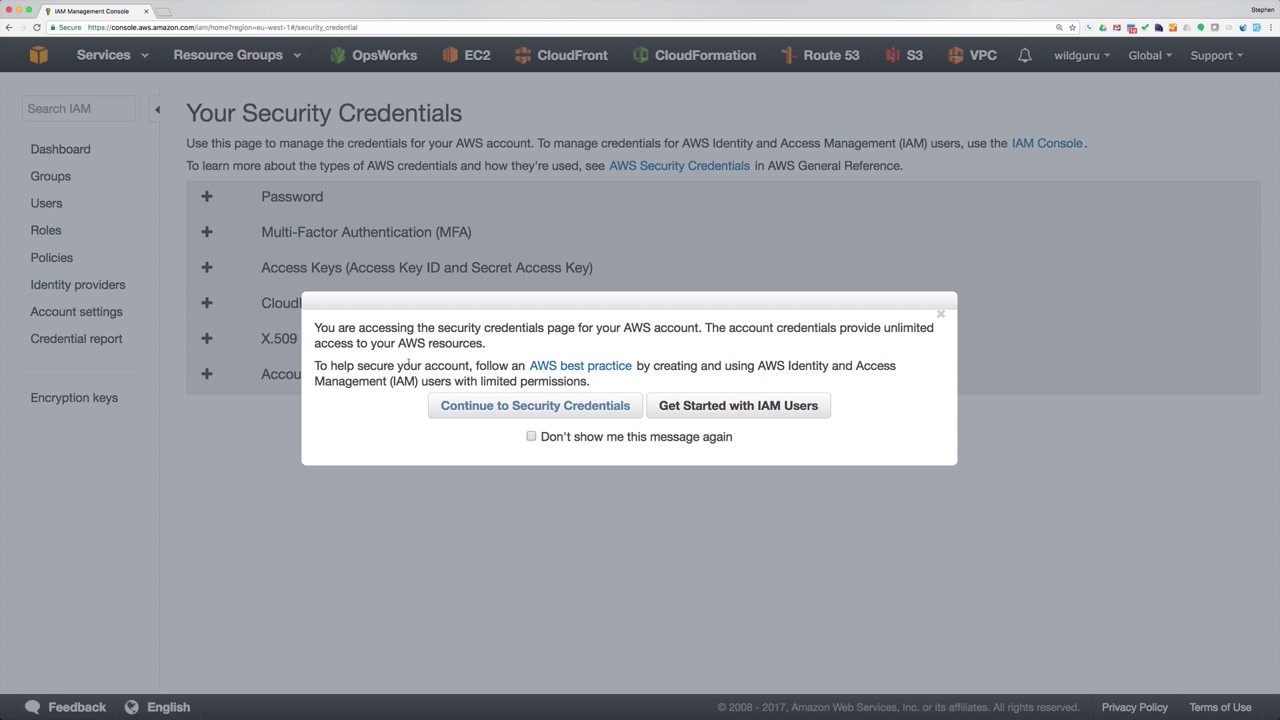1280x720 pixels.
Task: Open the VPC shortcut in the navbar
Action: (972, 55)
